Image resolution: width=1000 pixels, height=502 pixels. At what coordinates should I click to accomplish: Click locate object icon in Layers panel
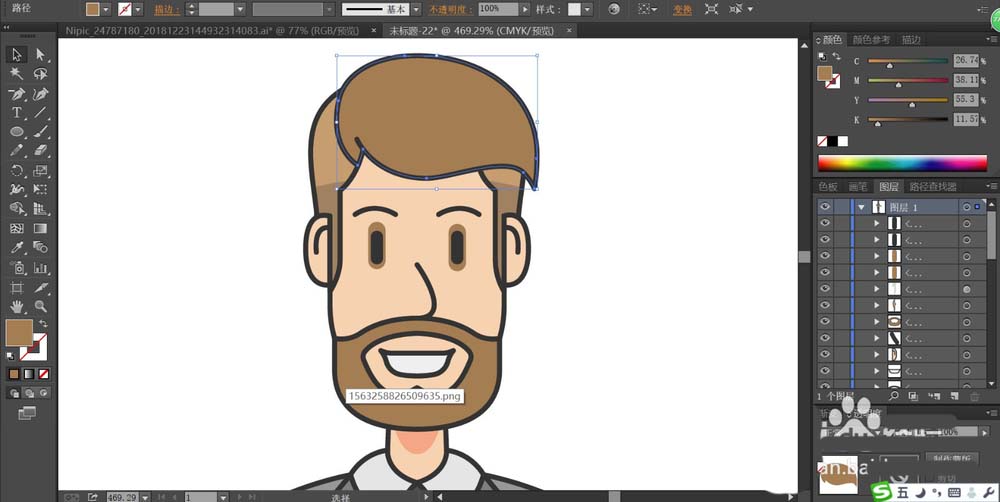pos(894,396)
